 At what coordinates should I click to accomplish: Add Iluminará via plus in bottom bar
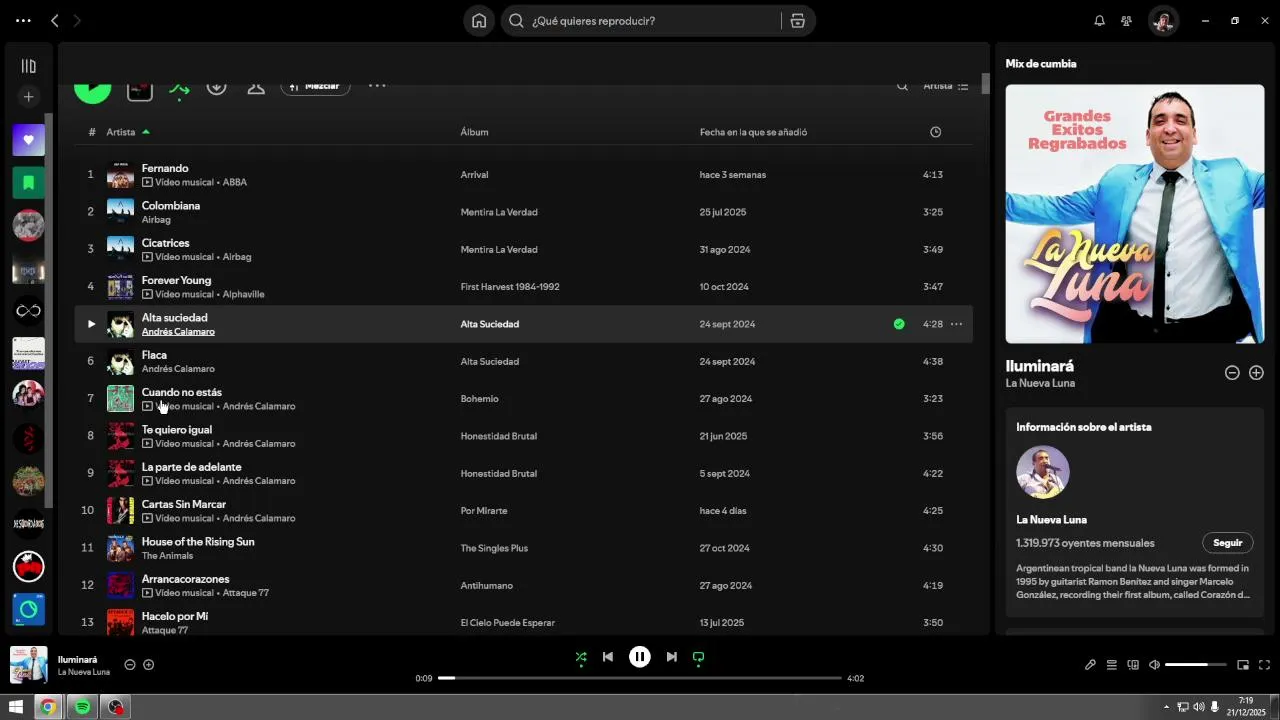point(149,665)
